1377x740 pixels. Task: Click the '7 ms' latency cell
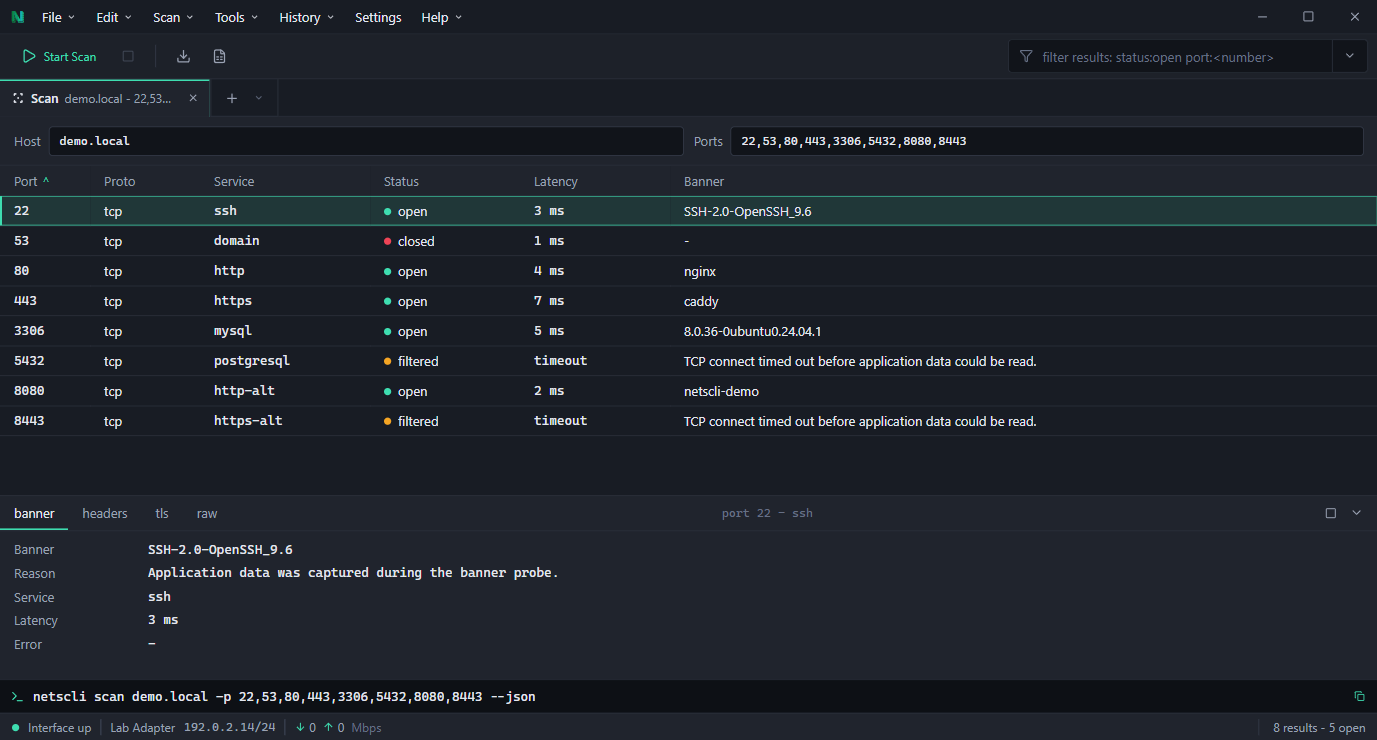tap(549, 301)
